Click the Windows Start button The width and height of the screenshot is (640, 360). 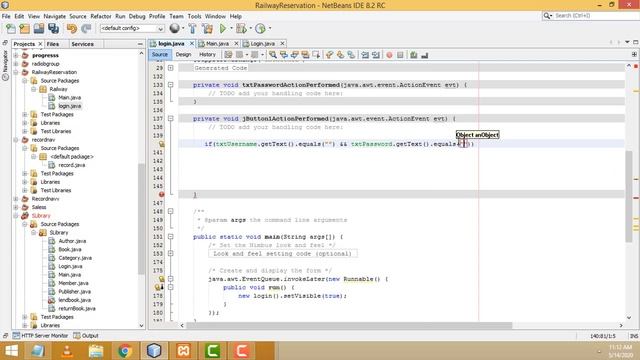[11, 351]
